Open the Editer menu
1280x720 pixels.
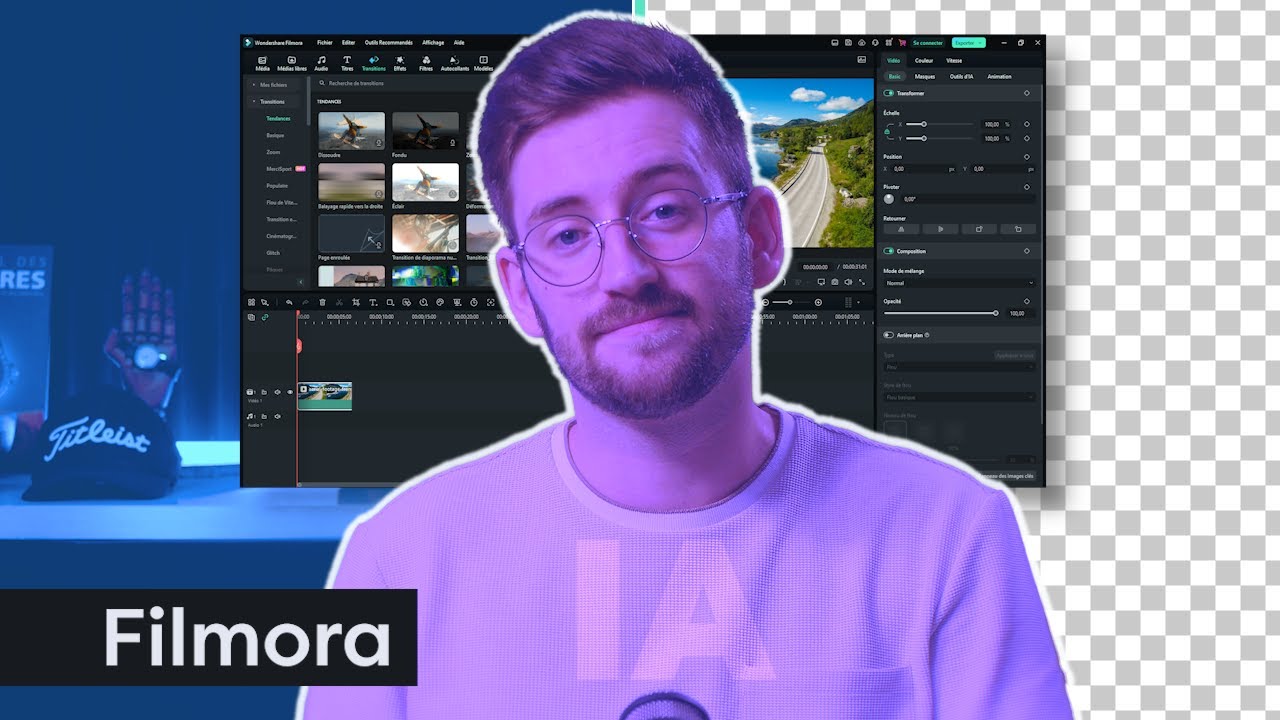pyautogui.click(x=348, y=43)
